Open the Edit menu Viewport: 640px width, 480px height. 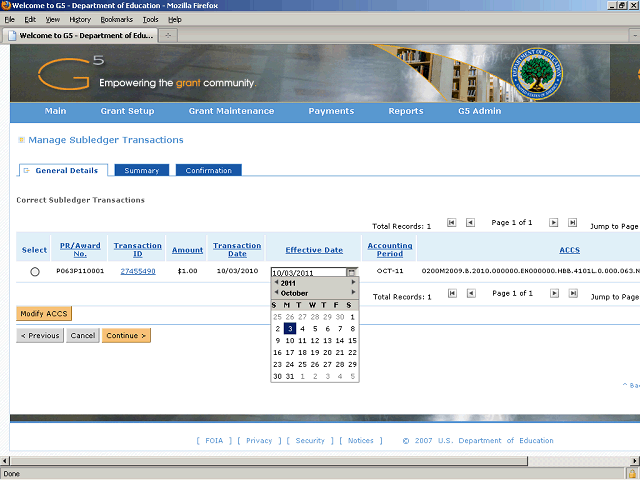tap(30, 20)
